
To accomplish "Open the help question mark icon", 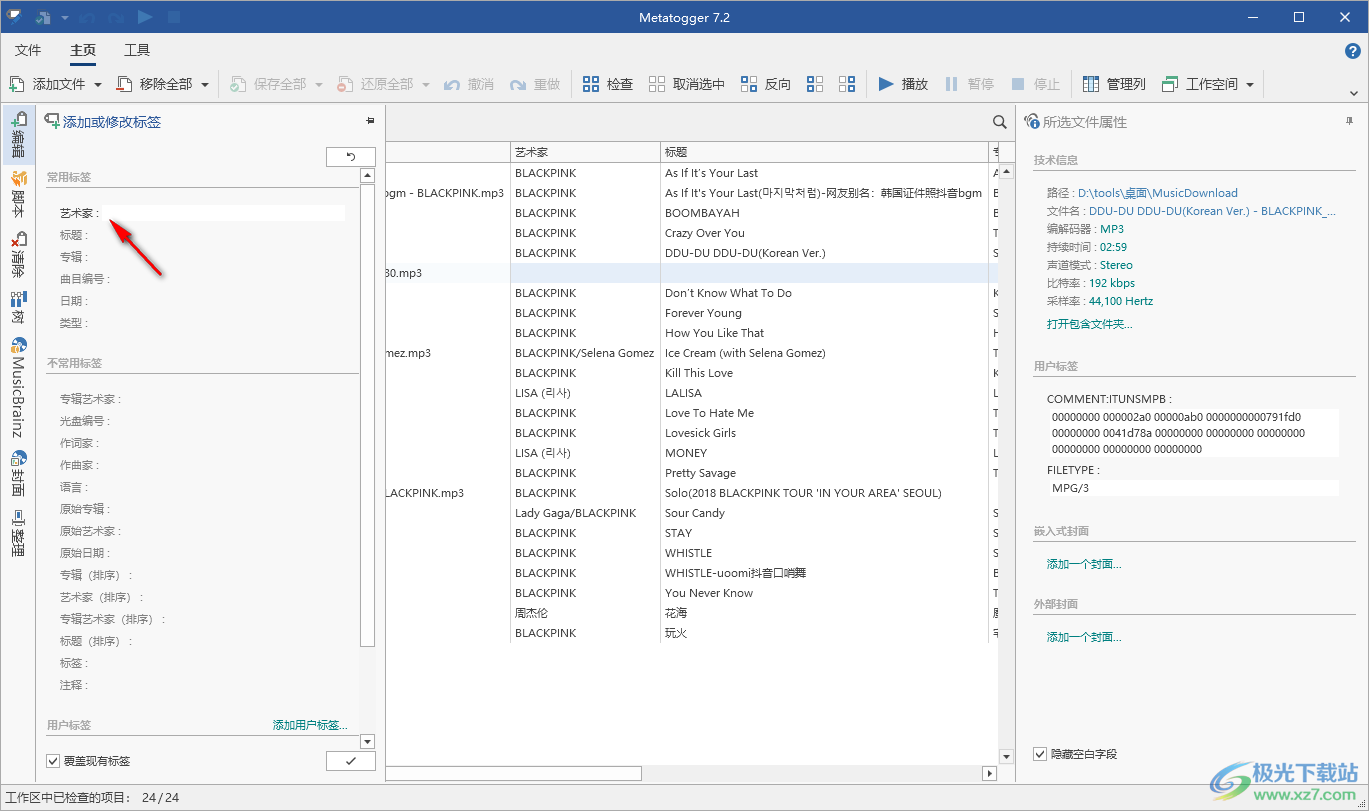I will click(x=1352, y=50).
